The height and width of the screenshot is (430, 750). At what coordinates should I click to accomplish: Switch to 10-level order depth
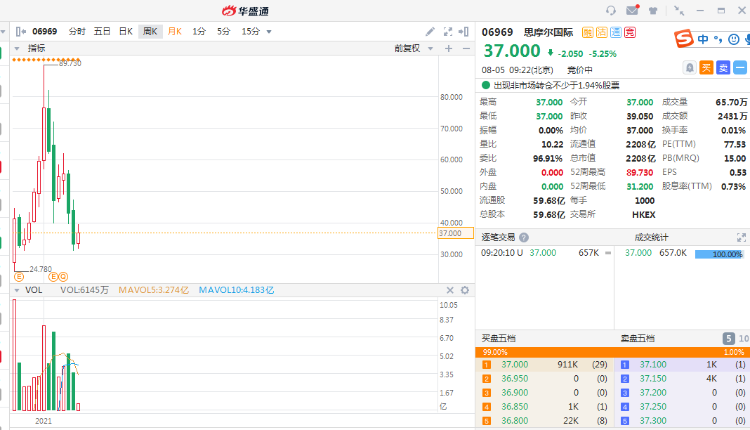point(741,339)
